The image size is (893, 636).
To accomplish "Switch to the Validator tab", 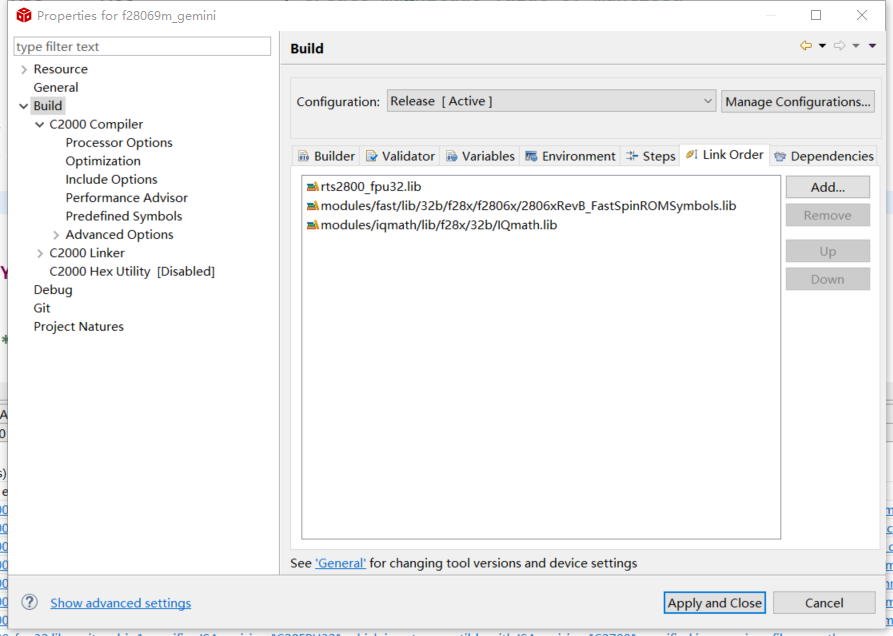I will [400, 156].
